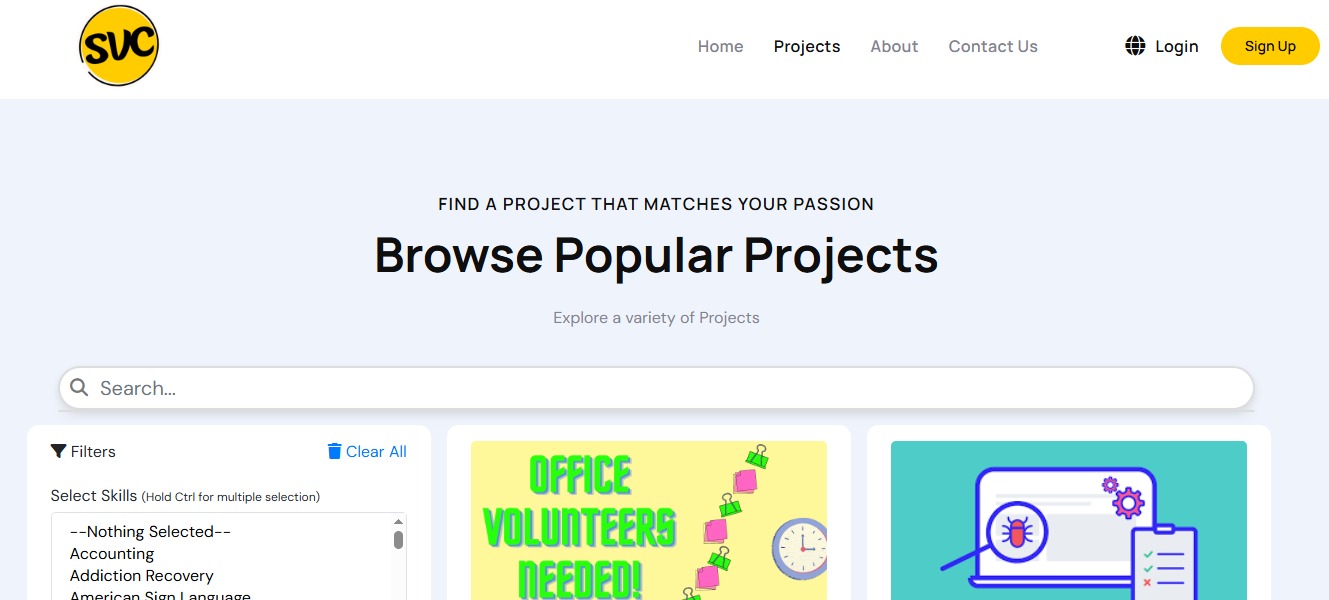
Task: Choose Accounting in the skills list
Action: click(x=112, y=554)
